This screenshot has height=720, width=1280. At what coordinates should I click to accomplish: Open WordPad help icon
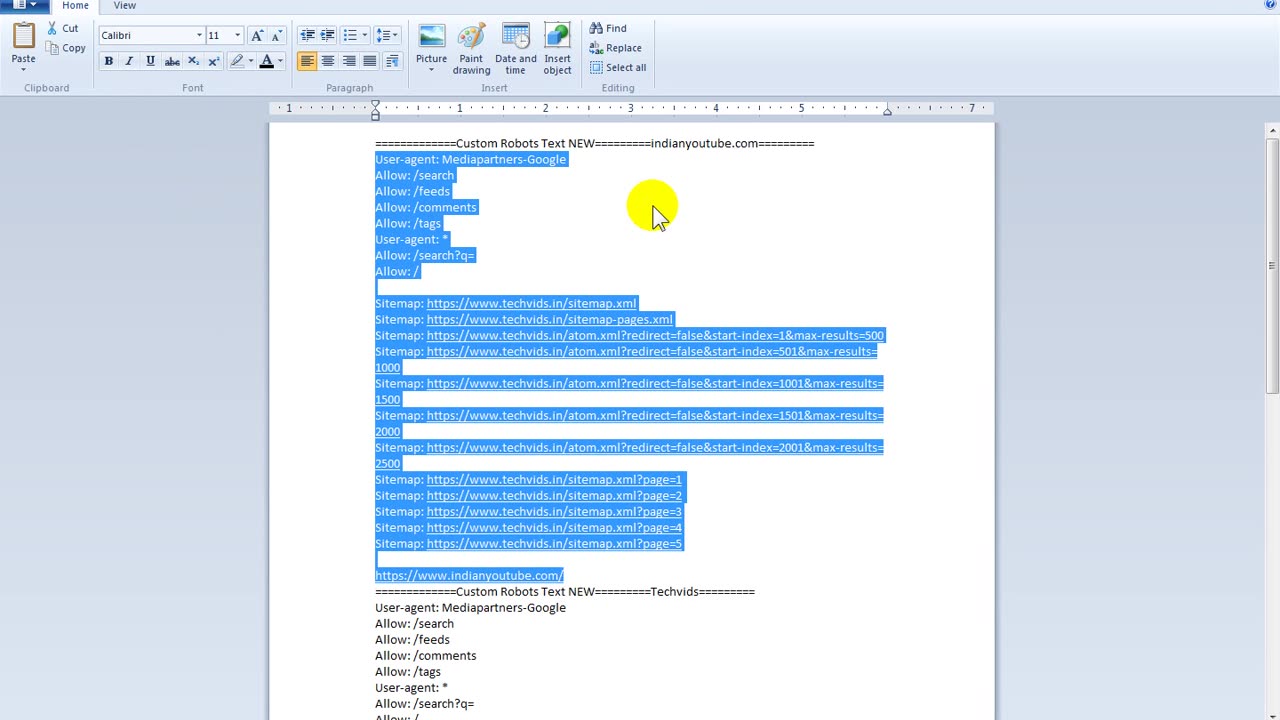1270,5
